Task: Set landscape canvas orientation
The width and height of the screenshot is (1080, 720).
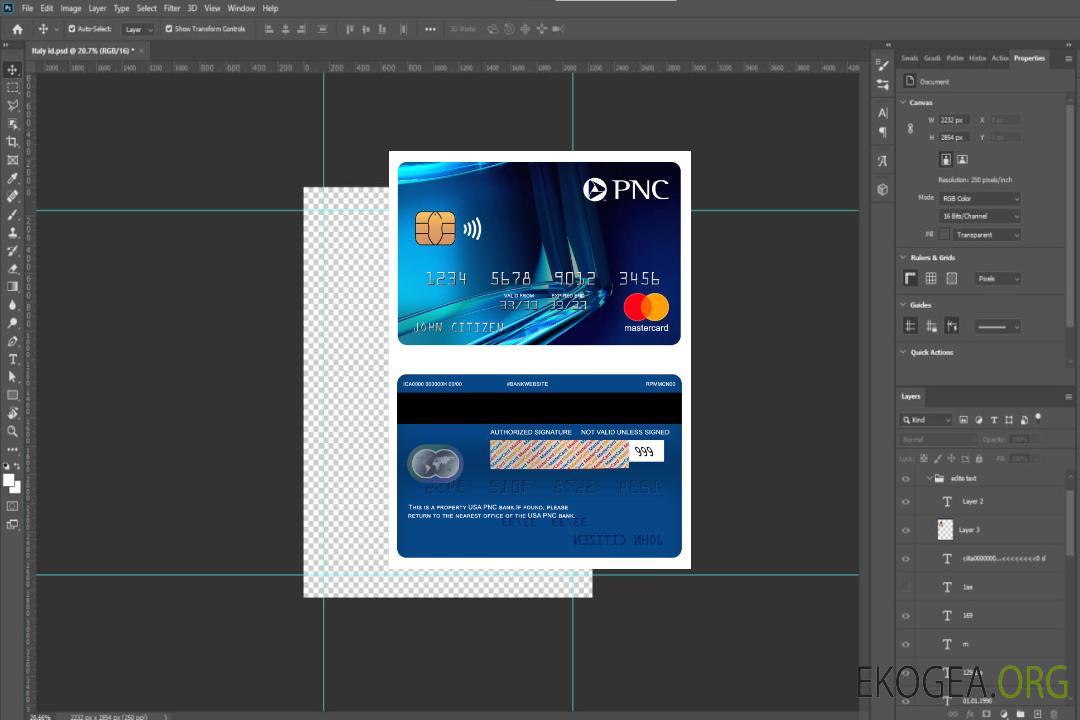Action: pos(962,159)
